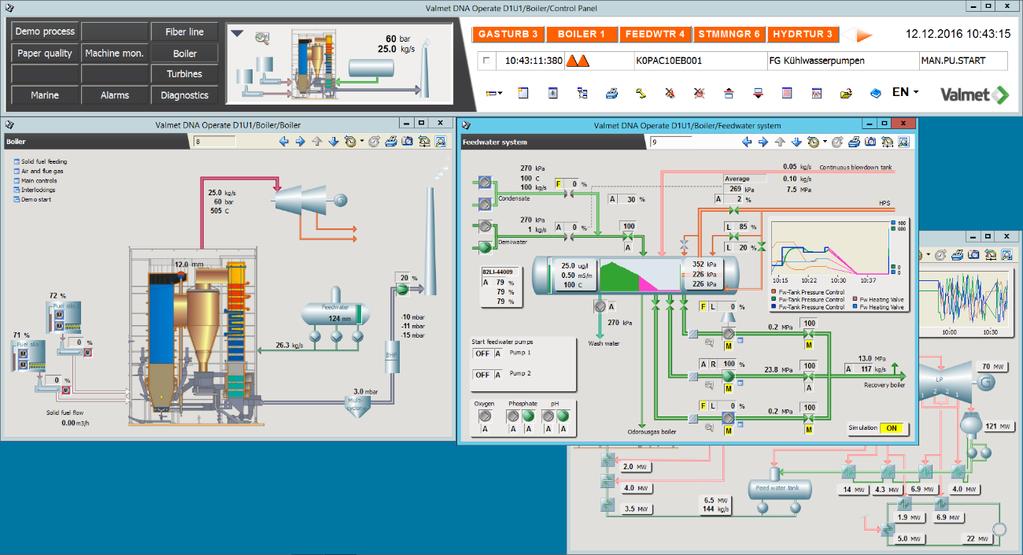Viewport: 1023px width, 555px height.
Task: Print the Boiler window display
Action: [x=391, y=142]
